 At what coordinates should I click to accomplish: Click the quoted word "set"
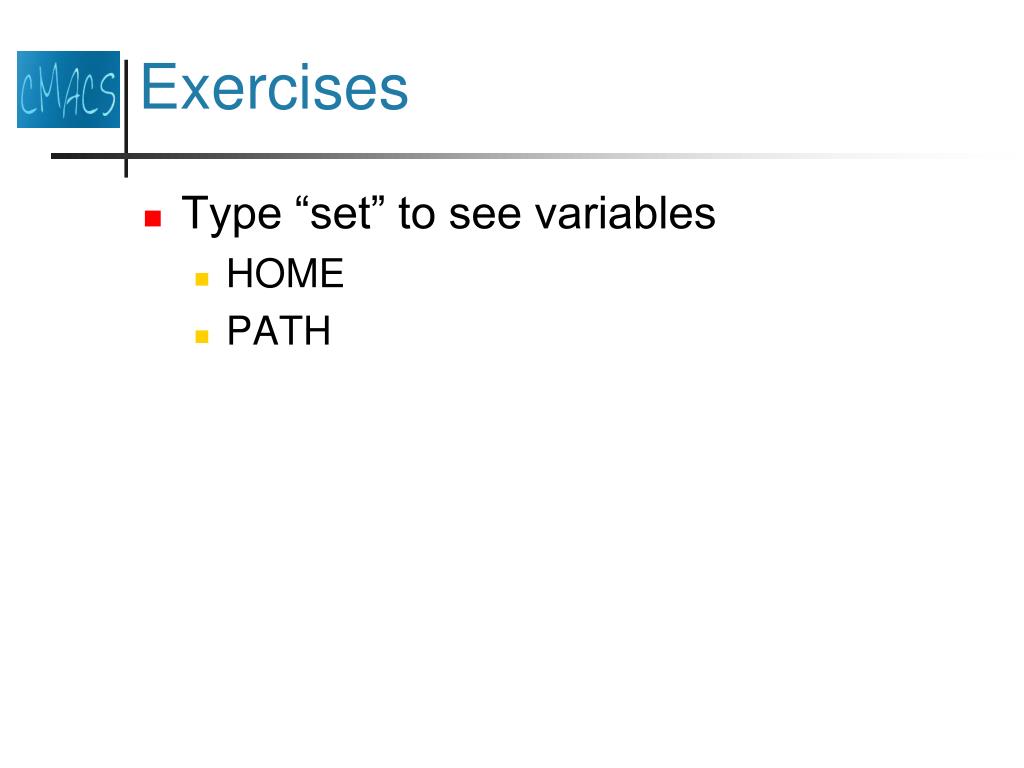340,213
